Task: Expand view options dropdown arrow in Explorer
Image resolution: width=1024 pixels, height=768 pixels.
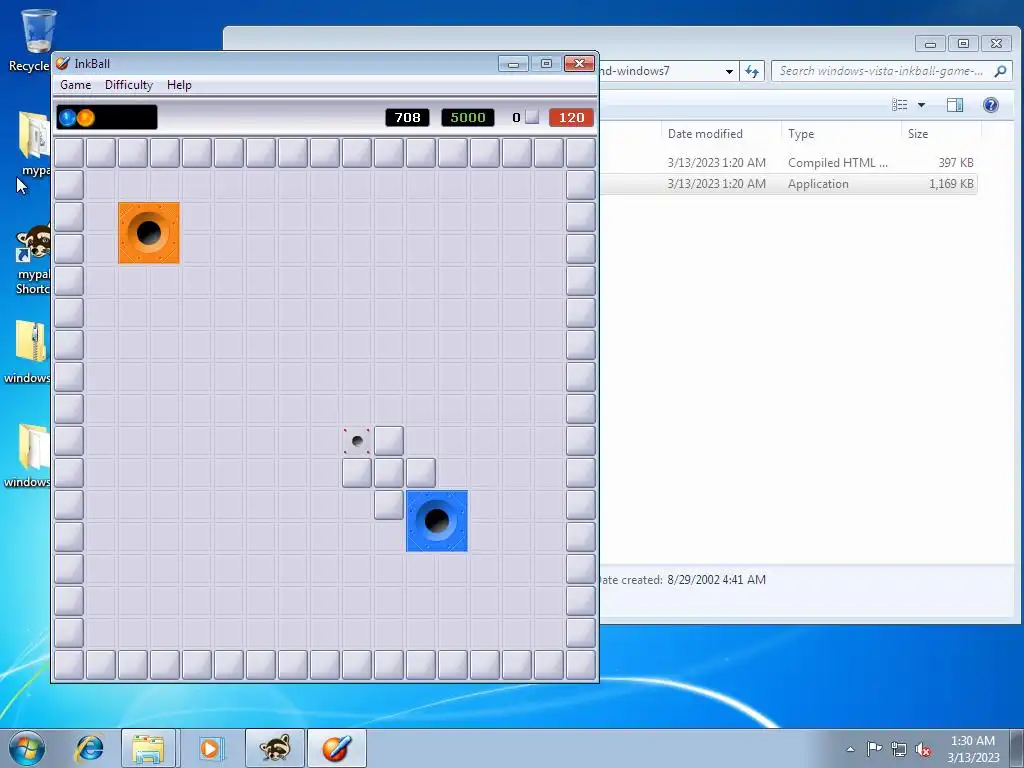Action: coord(921,104)
